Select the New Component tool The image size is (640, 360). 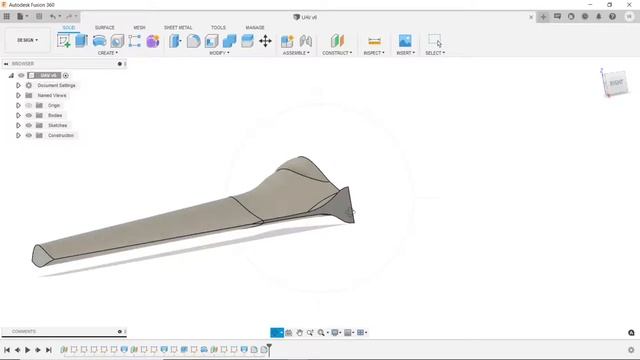point(287,41)
